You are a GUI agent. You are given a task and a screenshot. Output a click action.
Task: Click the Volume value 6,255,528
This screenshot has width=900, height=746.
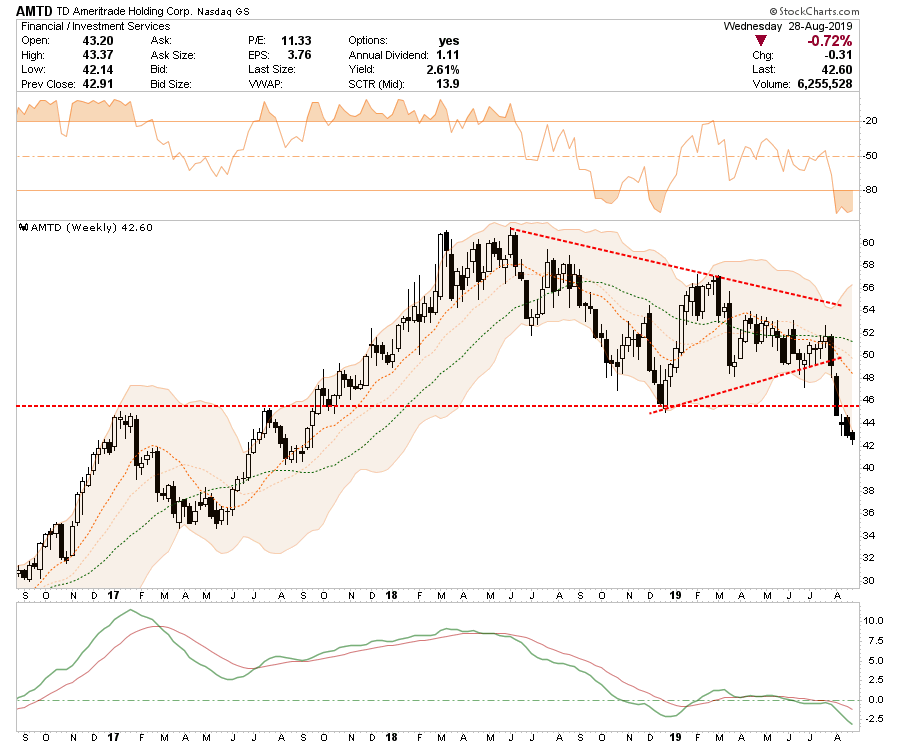(x=825, y=84)
